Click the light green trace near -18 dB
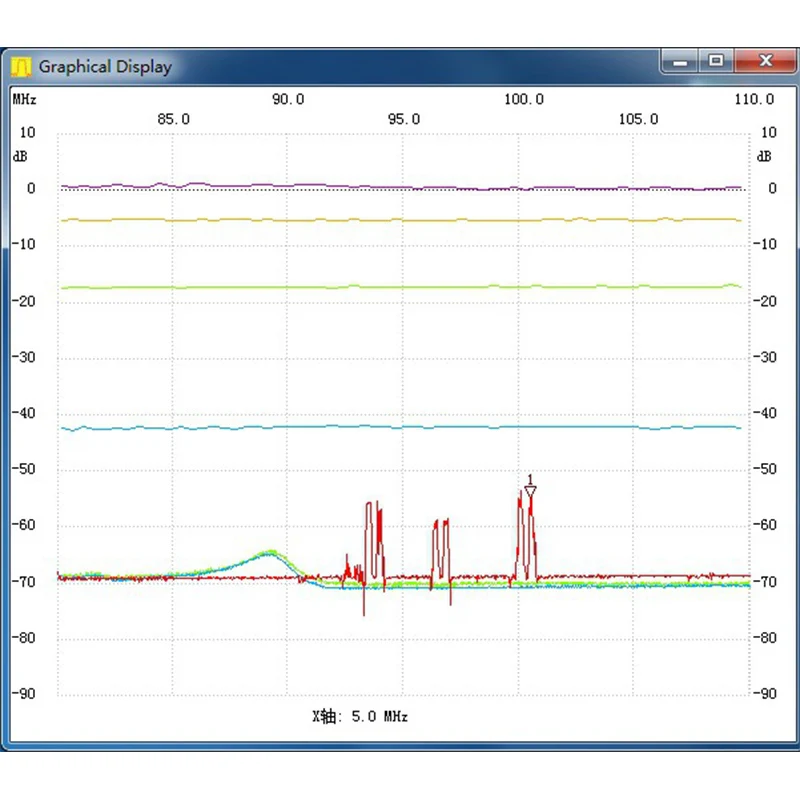800x800 pixels. [401, 287]
